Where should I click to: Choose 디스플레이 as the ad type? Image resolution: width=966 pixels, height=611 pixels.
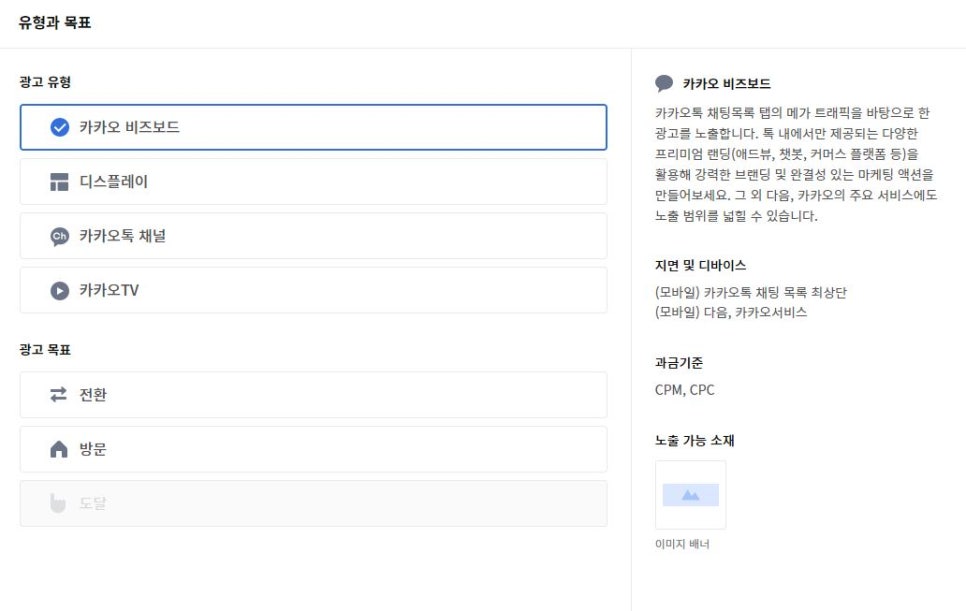point(314,182)
